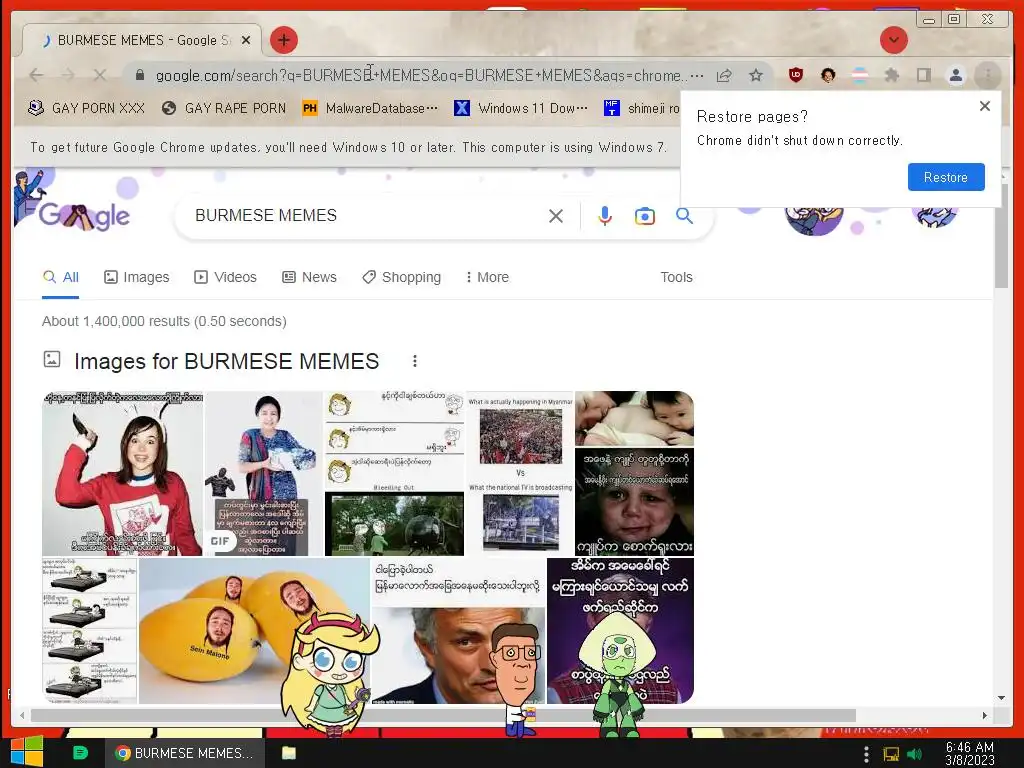The image size is (1024, 768).
Task: Open File Explorer from taskbar
Action: (x=289, y=753)
